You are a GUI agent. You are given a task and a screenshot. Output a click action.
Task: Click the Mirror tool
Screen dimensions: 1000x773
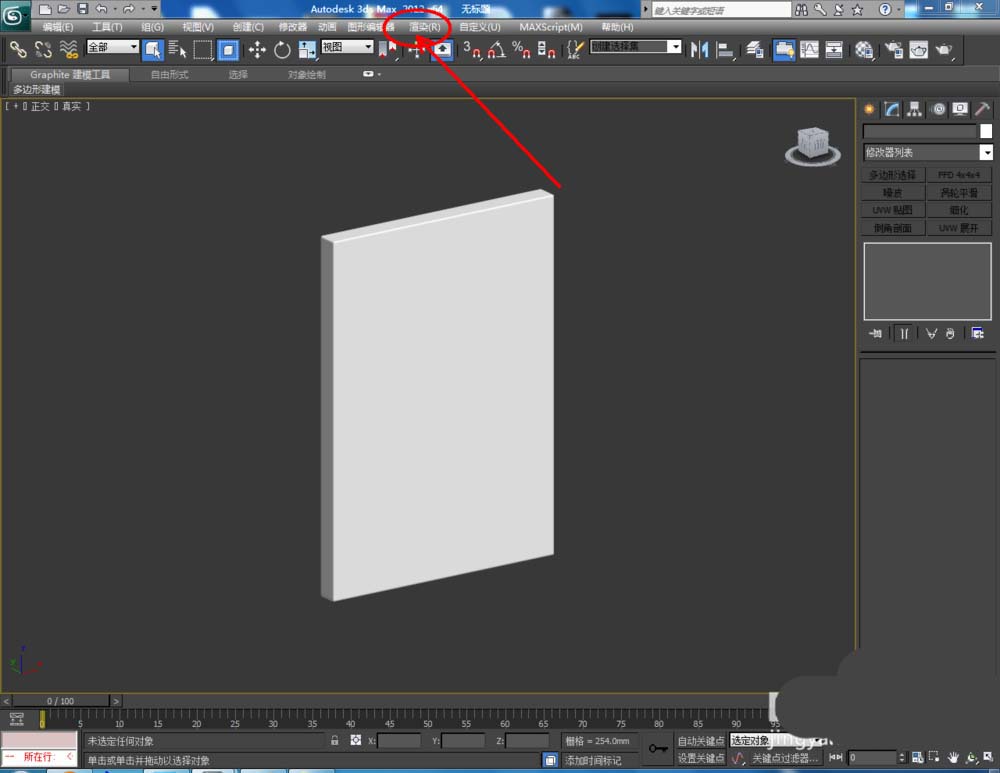pos(700,50)
